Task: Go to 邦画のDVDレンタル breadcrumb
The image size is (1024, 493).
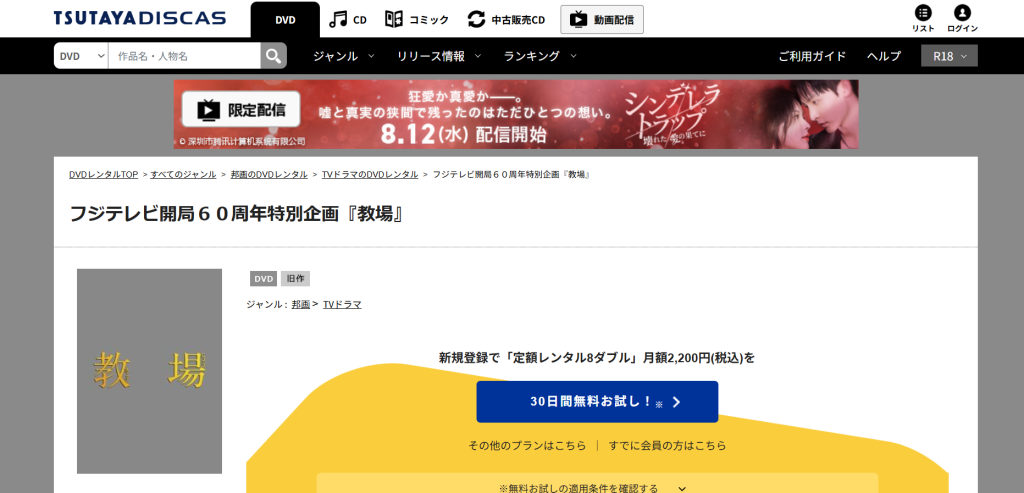Action: click(269, 174)
